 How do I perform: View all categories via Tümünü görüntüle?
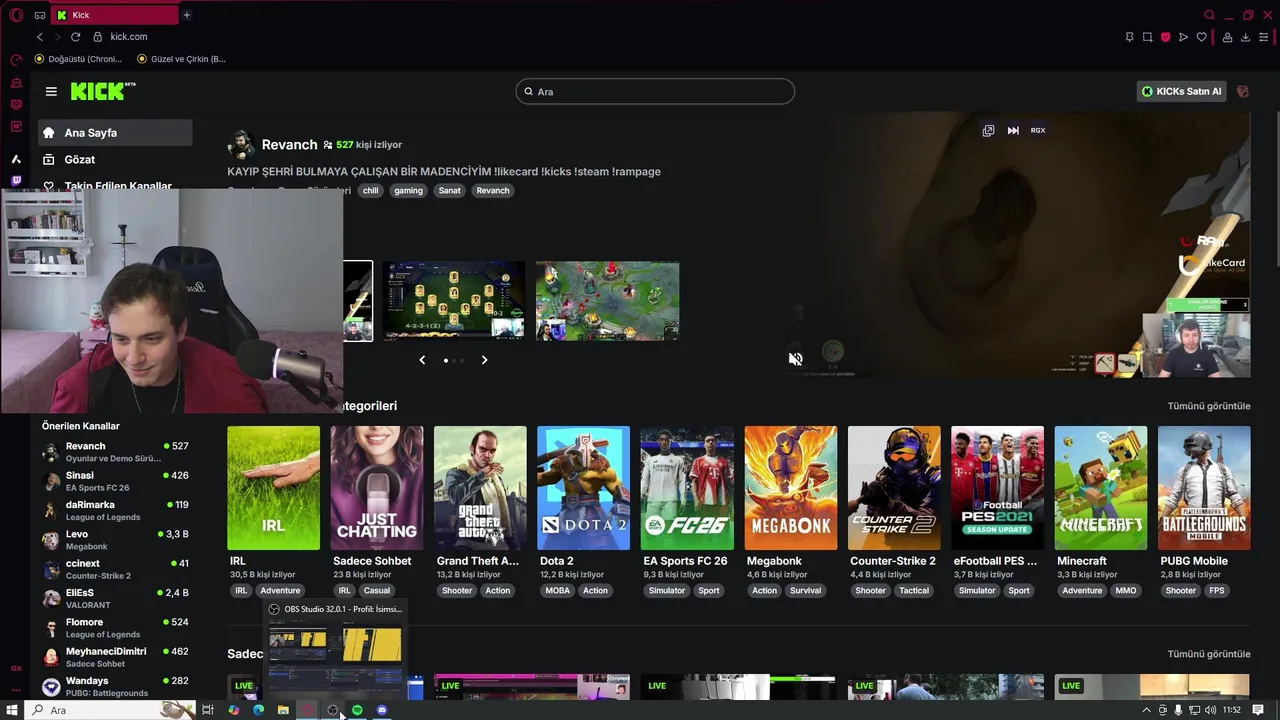pos(1209,406)
